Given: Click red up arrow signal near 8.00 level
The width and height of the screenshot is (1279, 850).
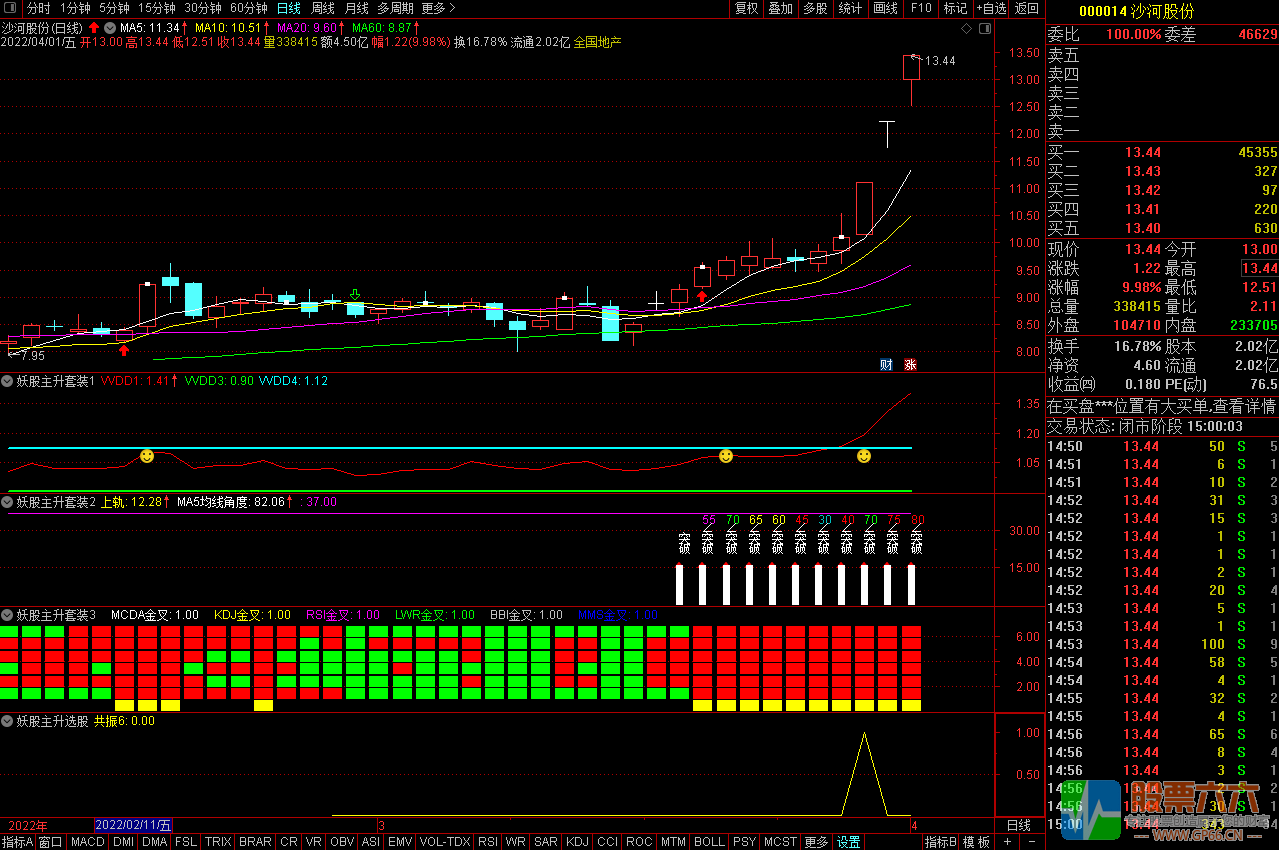Looking at the screenshot, I should [124, 349].
